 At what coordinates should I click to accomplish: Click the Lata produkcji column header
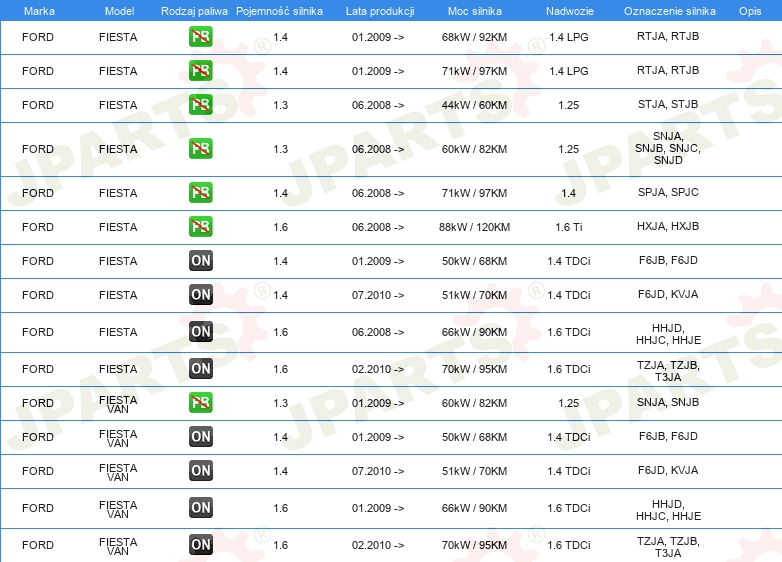[x=380, y=11]
